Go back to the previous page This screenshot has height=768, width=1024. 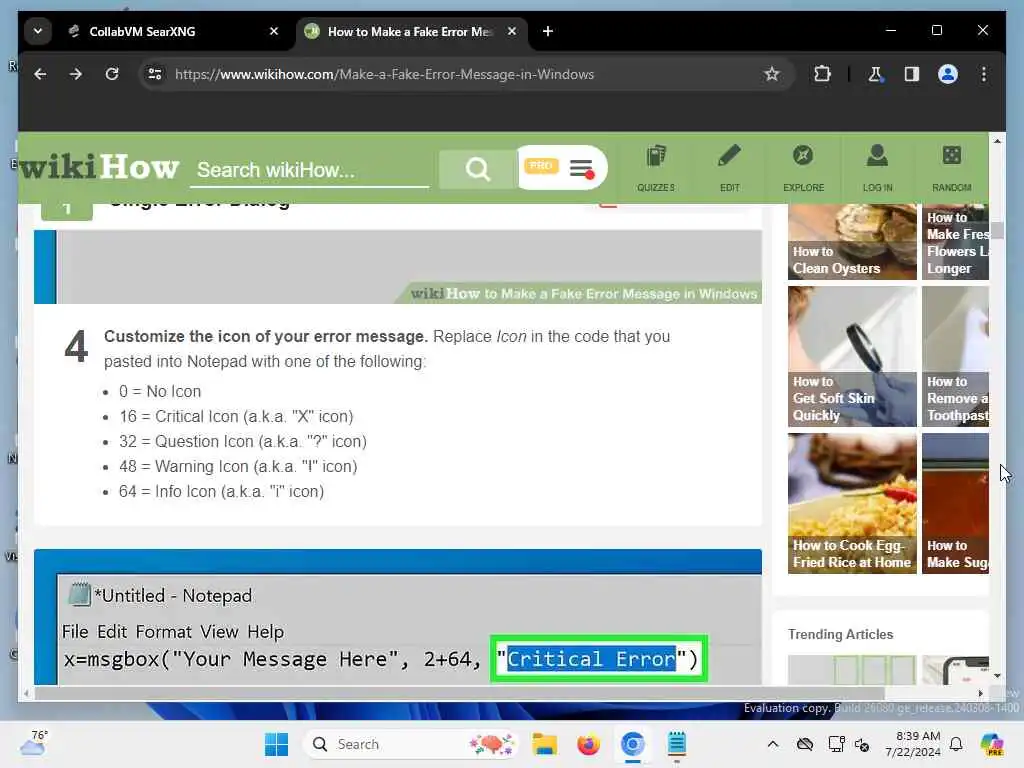point(40,74)
